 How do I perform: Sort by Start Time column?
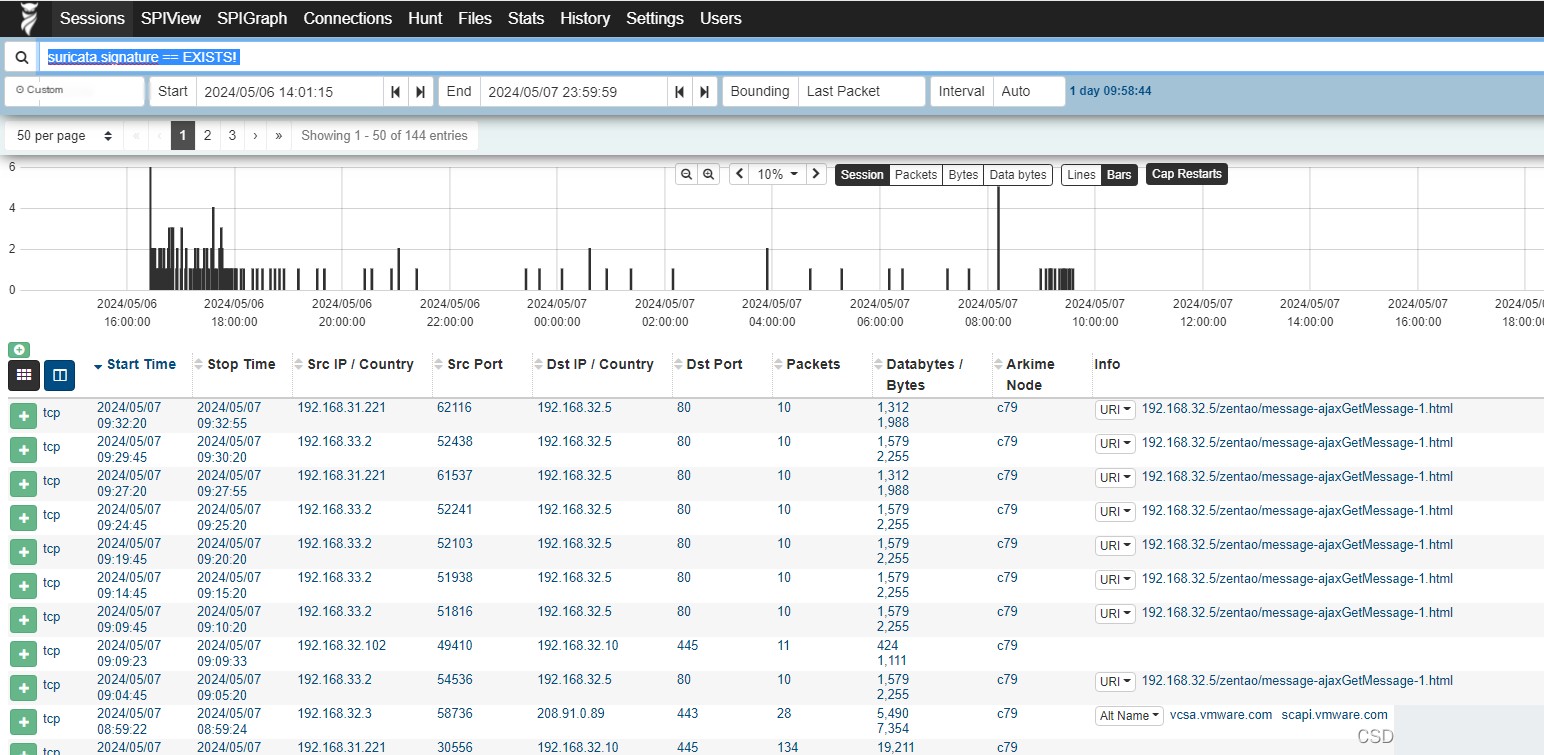coord(141,364)
